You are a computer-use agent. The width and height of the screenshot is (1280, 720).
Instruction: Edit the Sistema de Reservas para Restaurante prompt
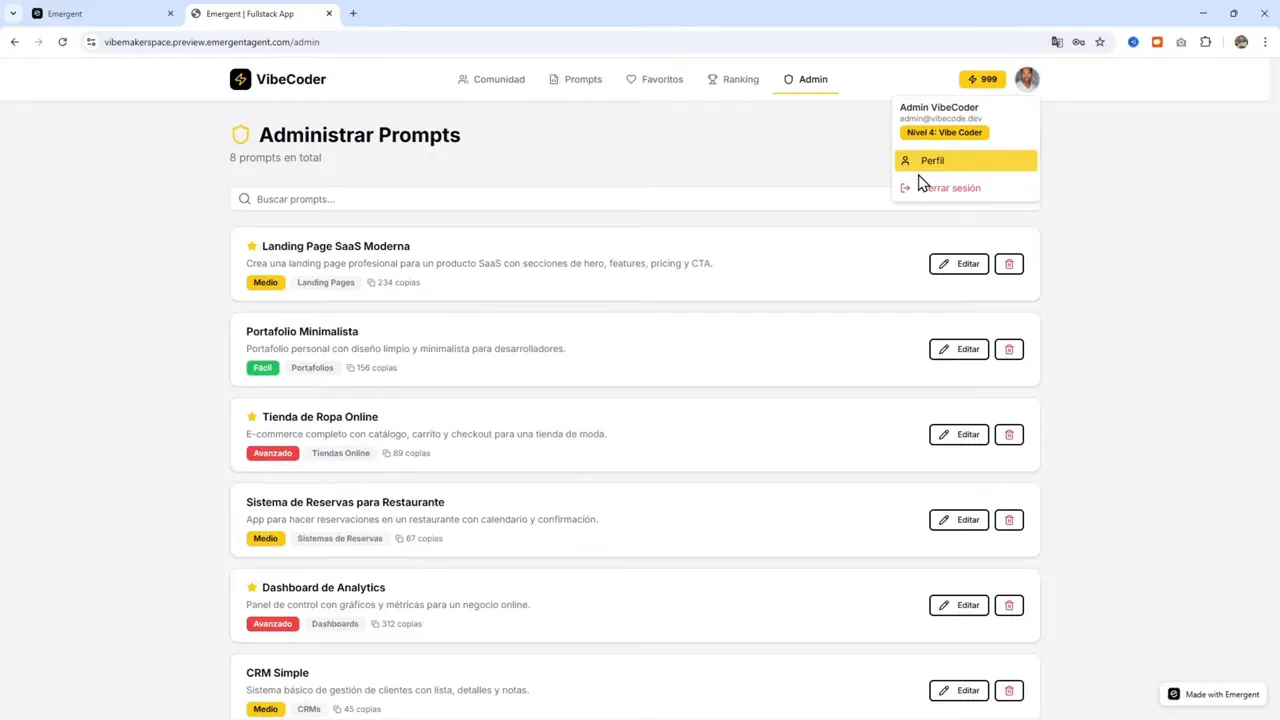pyautogui.click(x=959, y=520)
